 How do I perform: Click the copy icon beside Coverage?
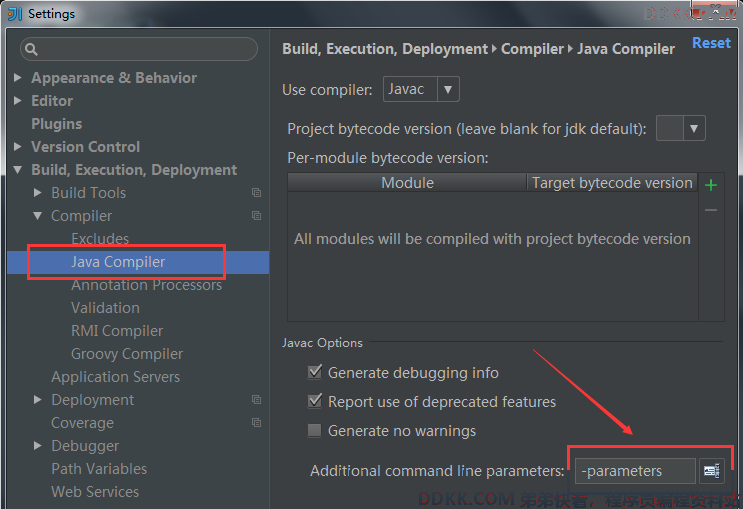pyautogui.click(x=256, y=422)
